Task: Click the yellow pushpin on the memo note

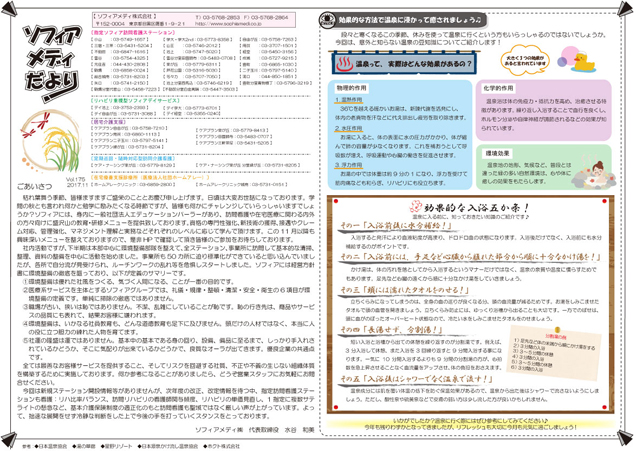Action: (x=557, y=330)
